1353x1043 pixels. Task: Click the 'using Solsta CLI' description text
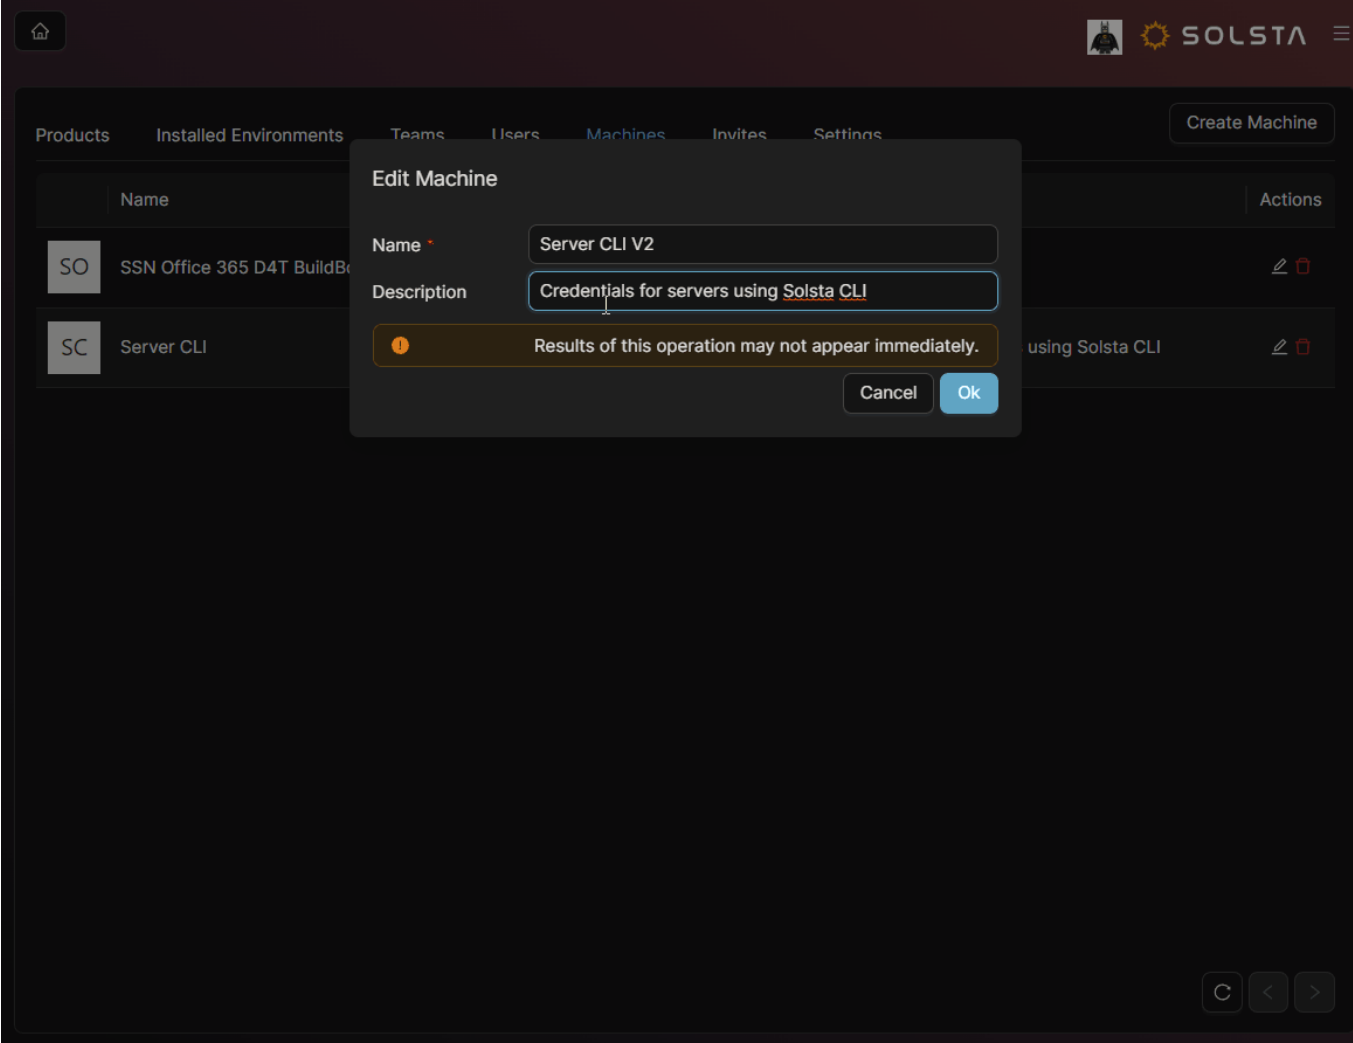[1094, 347]
